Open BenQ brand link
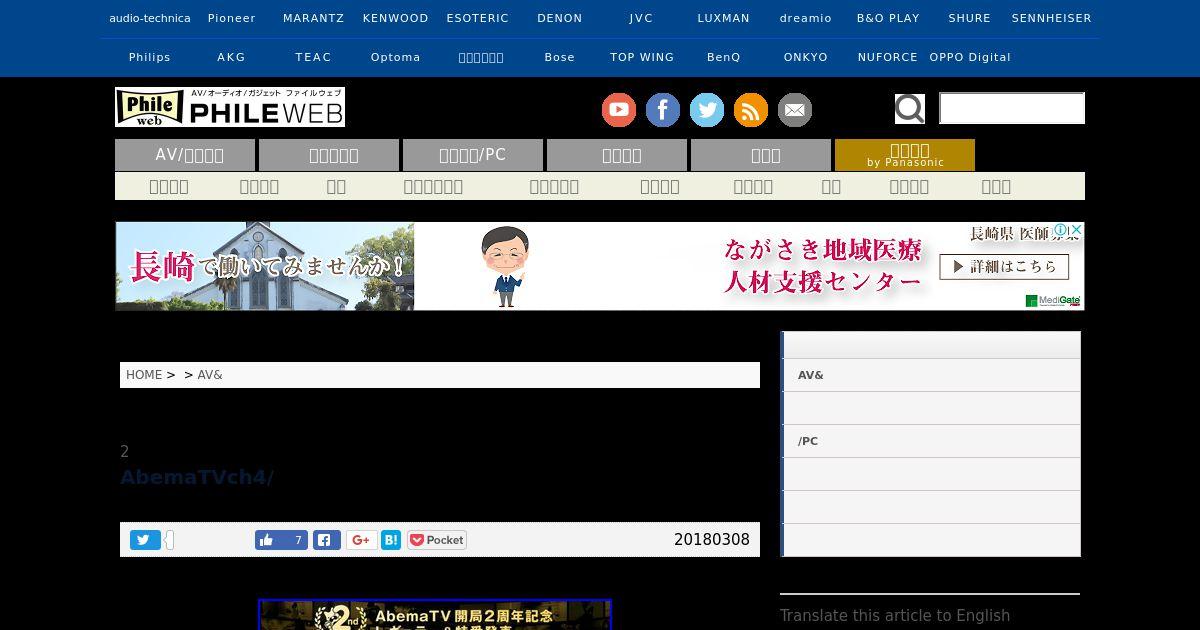Image resolution: width=1200 pixels, height=630 pixels. 724,57
